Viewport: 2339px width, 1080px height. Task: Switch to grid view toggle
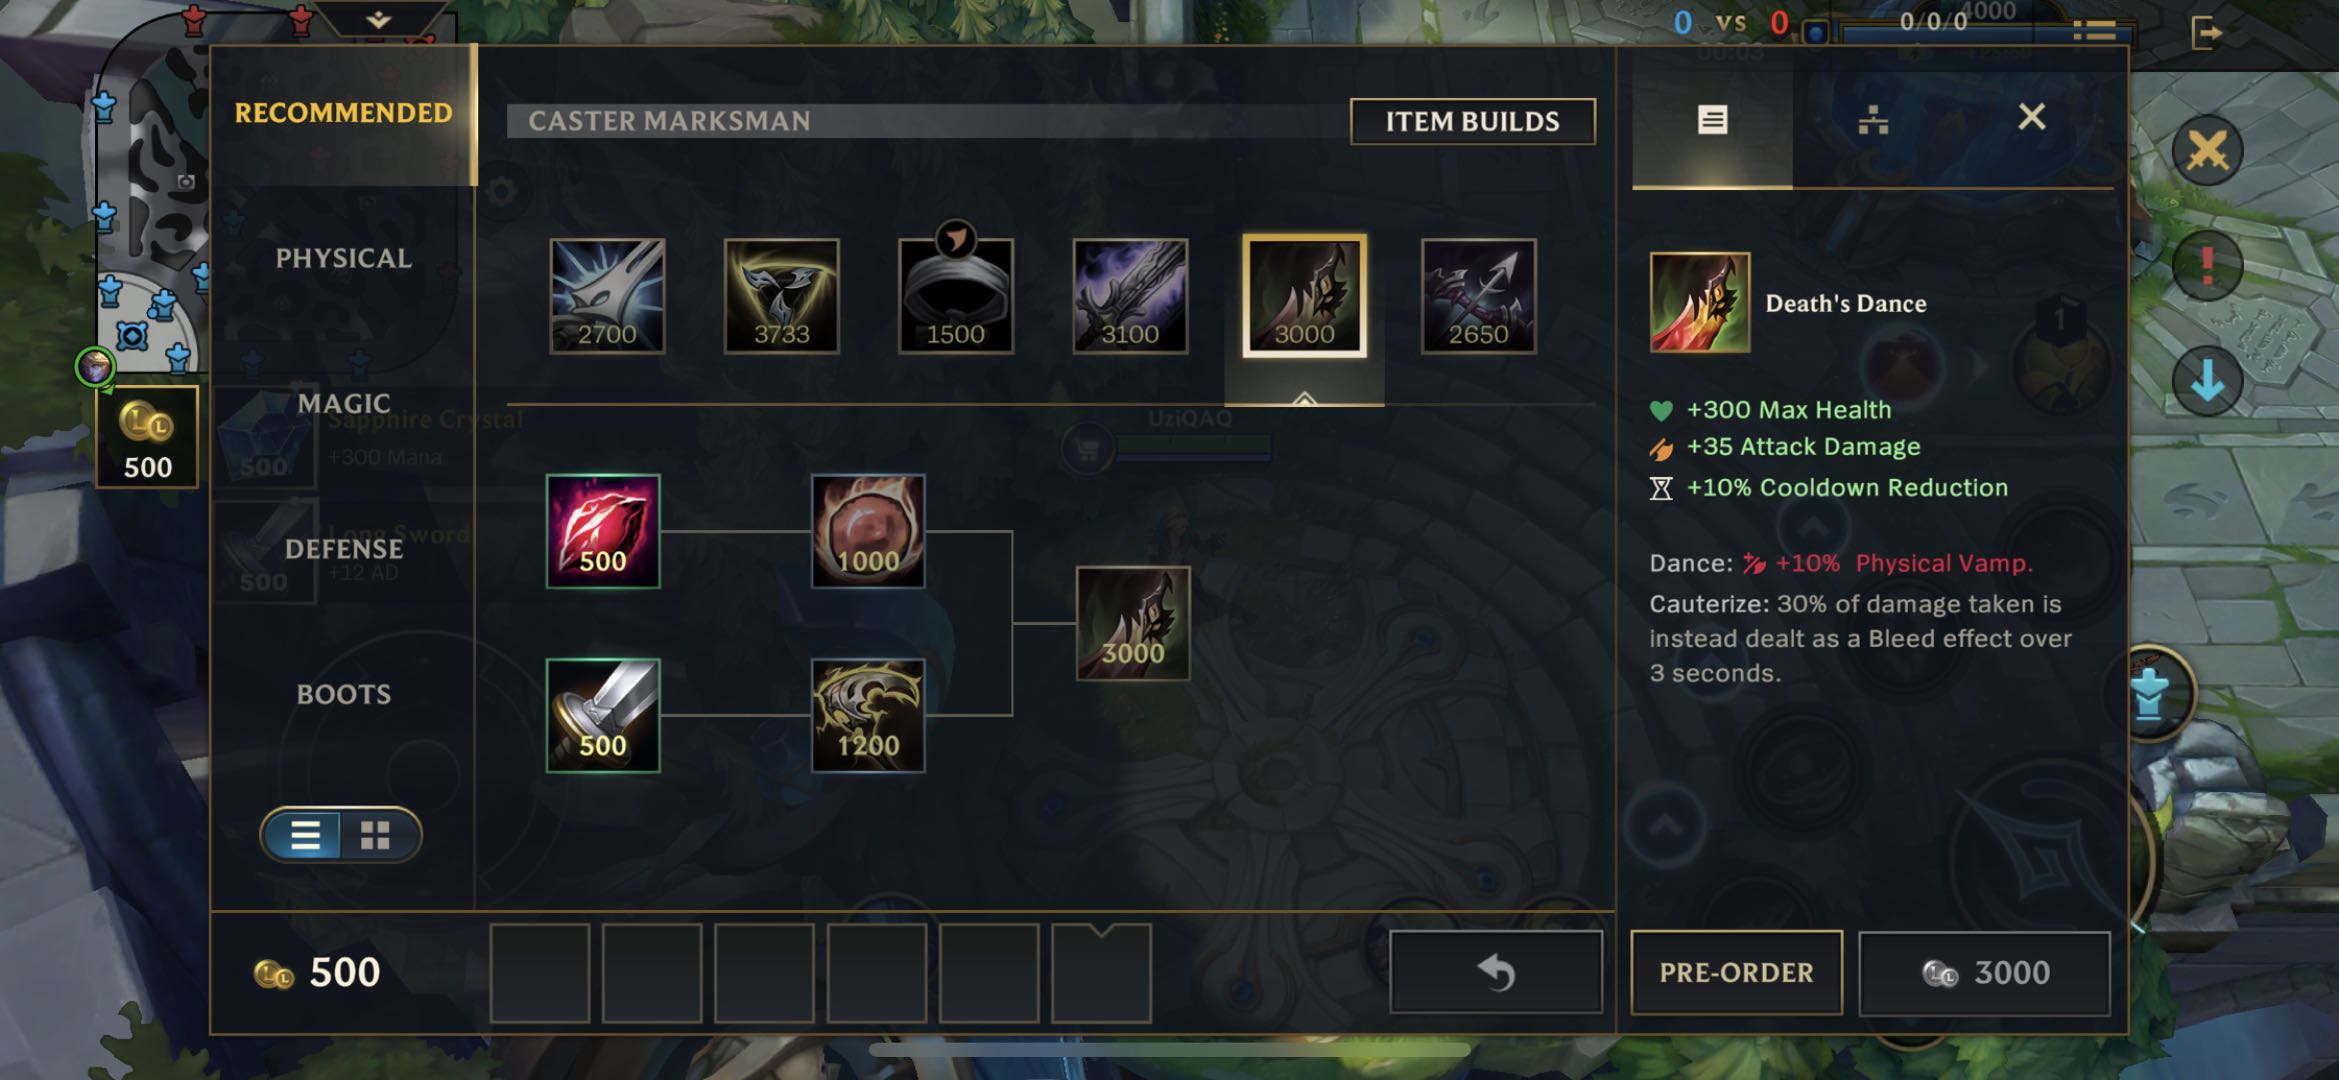(376, 835)
